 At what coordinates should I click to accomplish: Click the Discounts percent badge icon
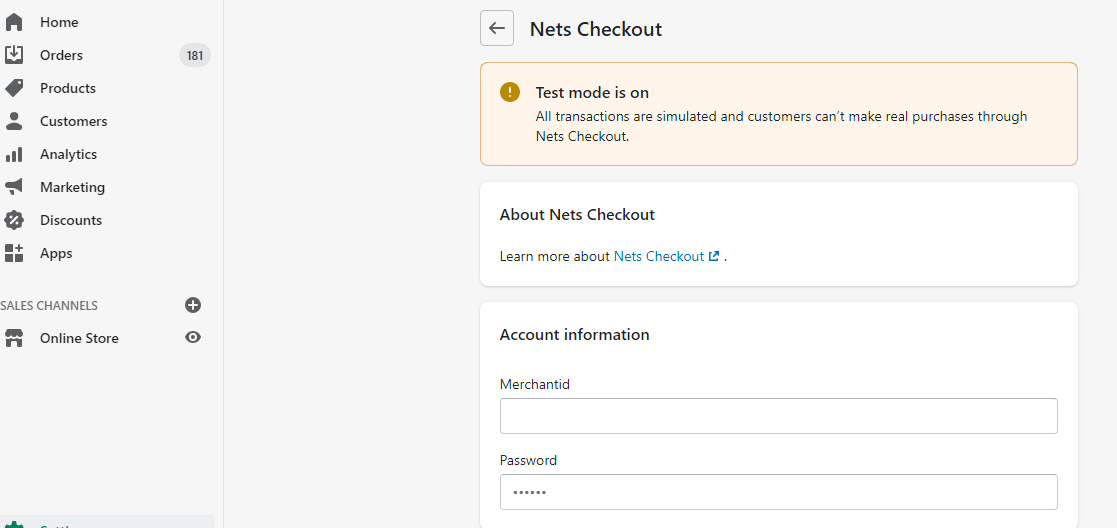pyautogui.click(x=14, y=220)
